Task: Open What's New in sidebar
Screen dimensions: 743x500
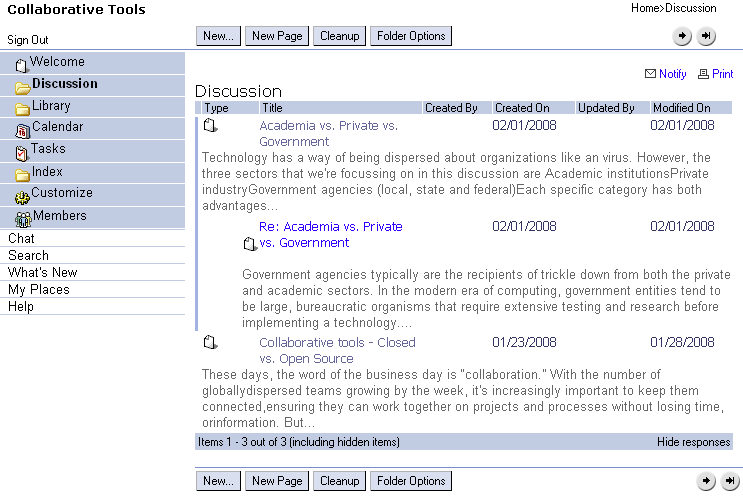Action: (42, 273)
